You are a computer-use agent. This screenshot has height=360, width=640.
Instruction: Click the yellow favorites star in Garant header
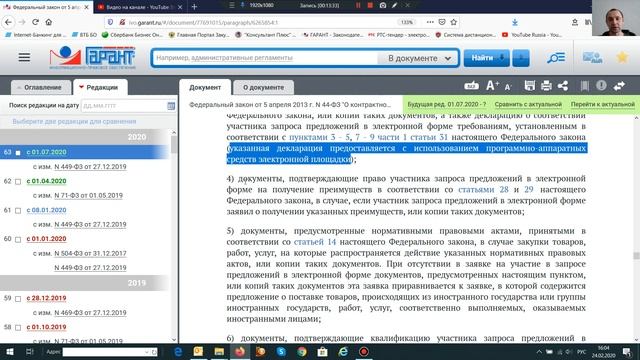click(x=622, y=58)
